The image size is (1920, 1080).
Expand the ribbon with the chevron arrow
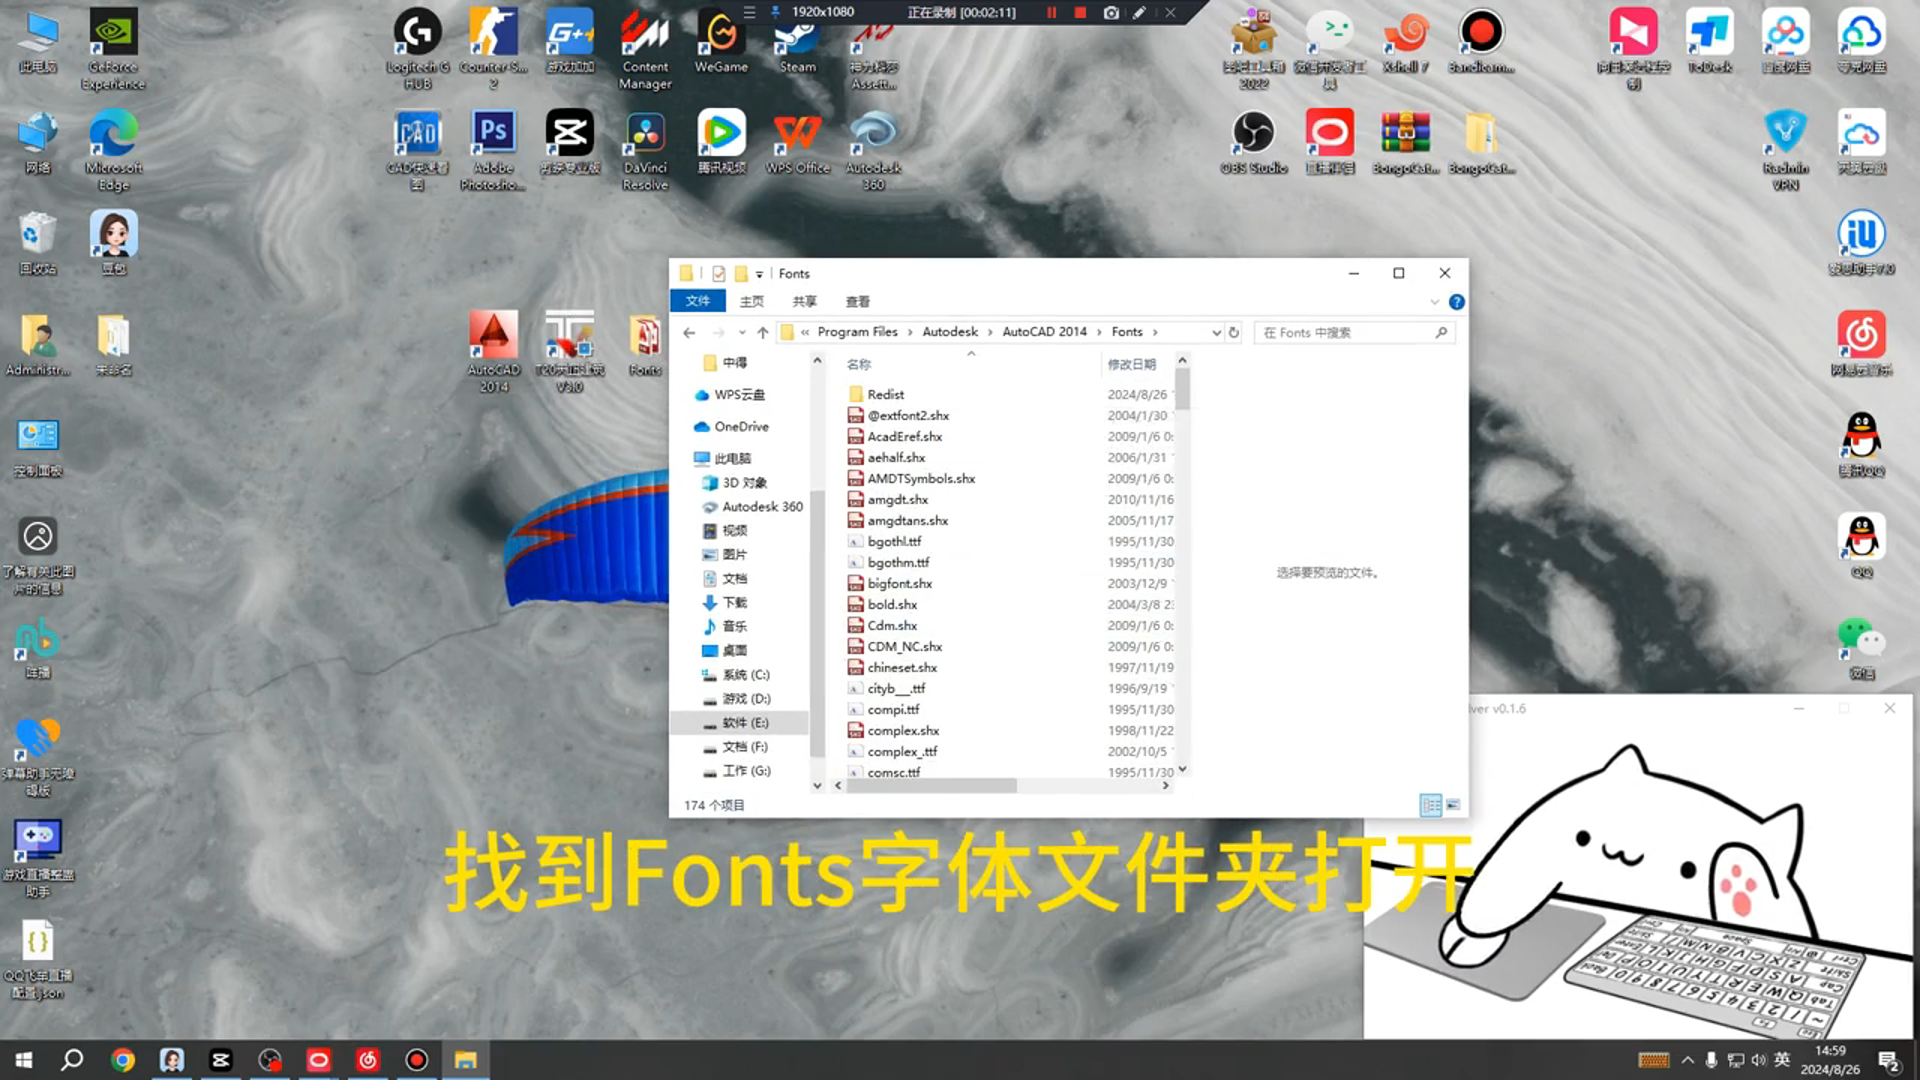pos(1434,302)
